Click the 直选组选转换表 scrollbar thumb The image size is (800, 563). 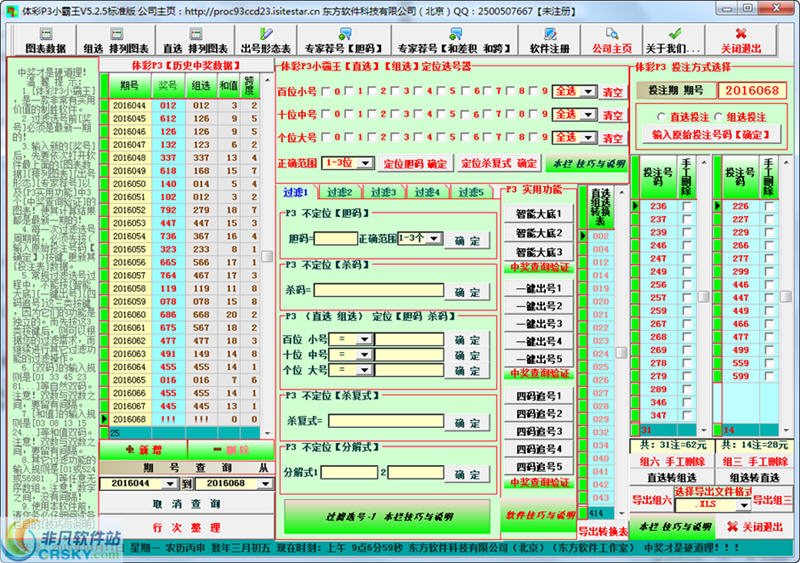pos(621,352)
